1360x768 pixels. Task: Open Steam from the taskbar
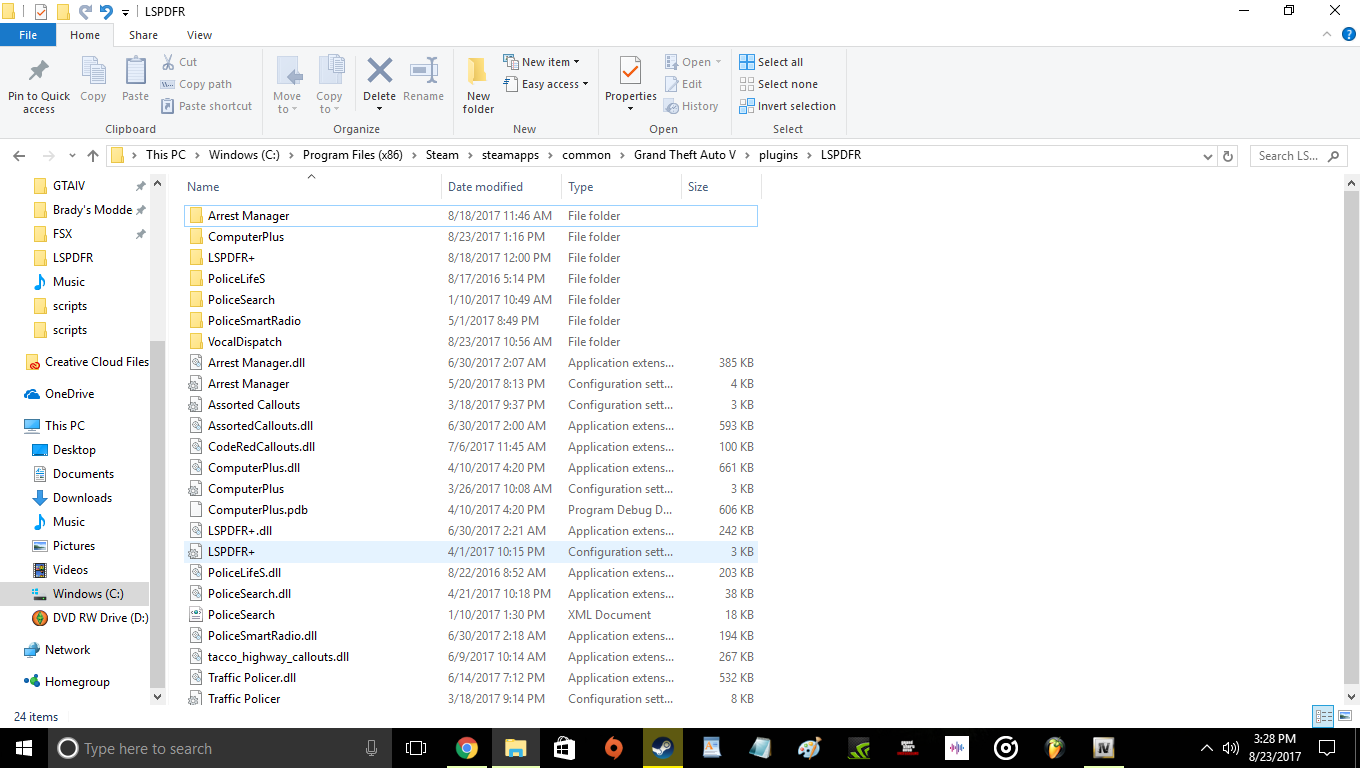662,748
